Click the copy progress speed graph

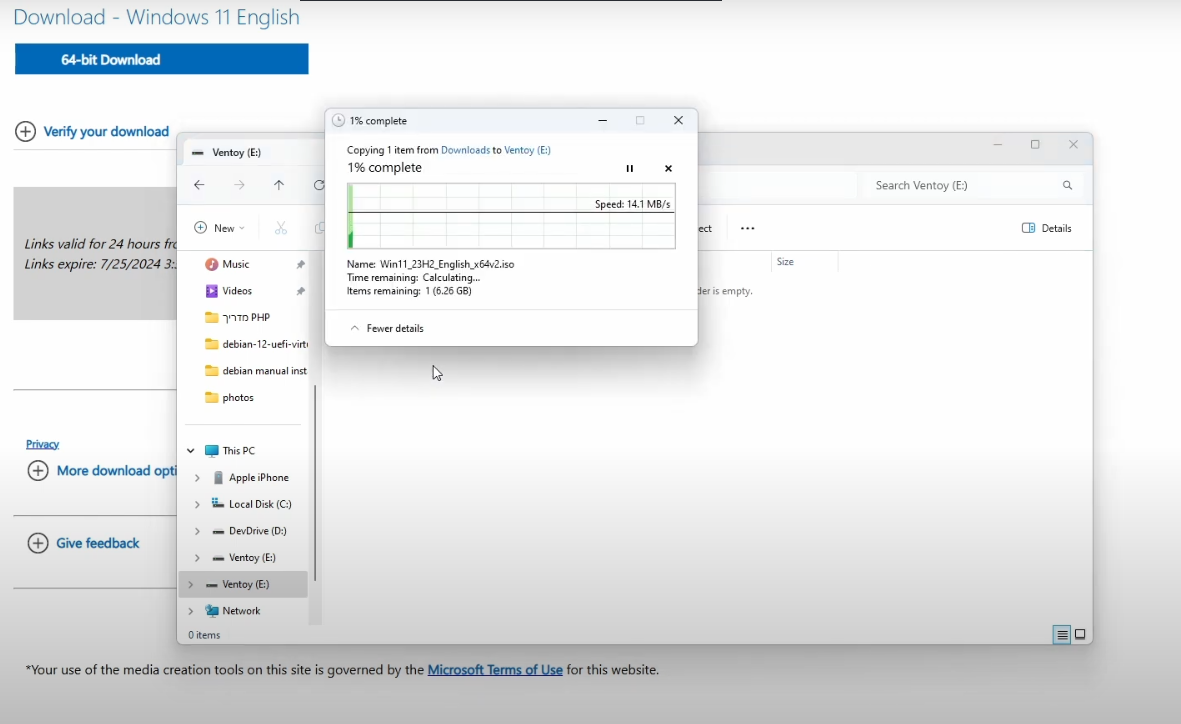tap(511, 216)
